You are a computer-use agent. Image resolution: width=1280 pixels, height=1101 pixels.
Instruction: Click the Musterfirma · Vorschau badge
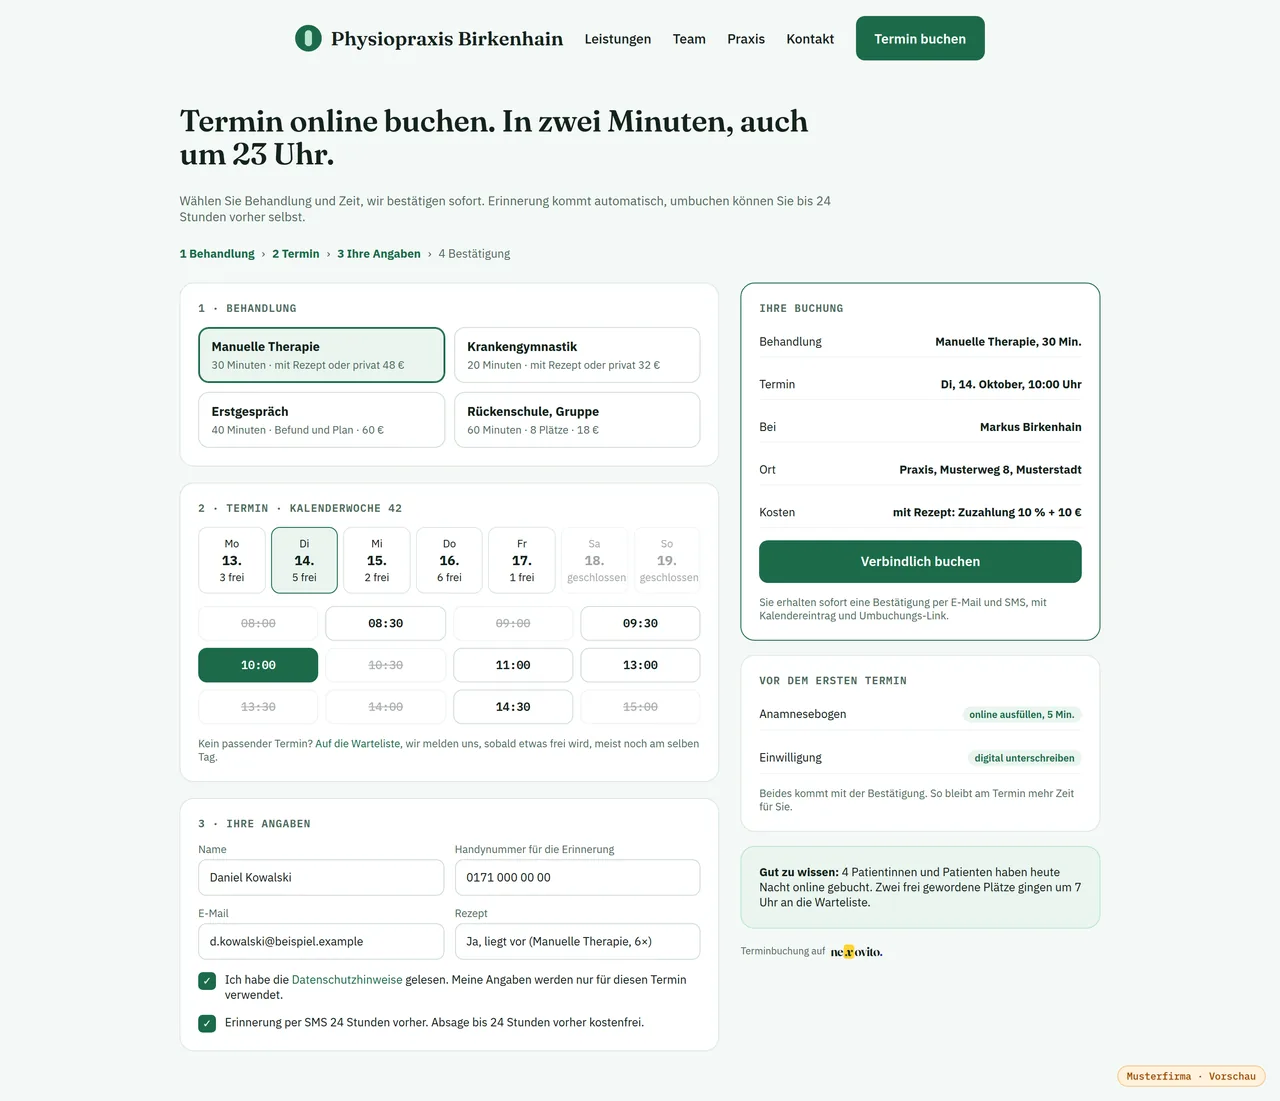(x=1191, y=1077)
